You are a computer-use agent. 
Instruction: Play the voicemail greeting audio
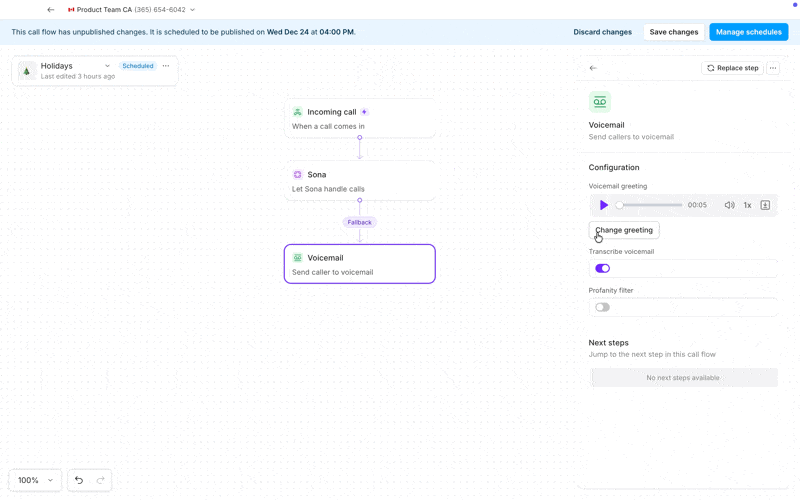604,205
